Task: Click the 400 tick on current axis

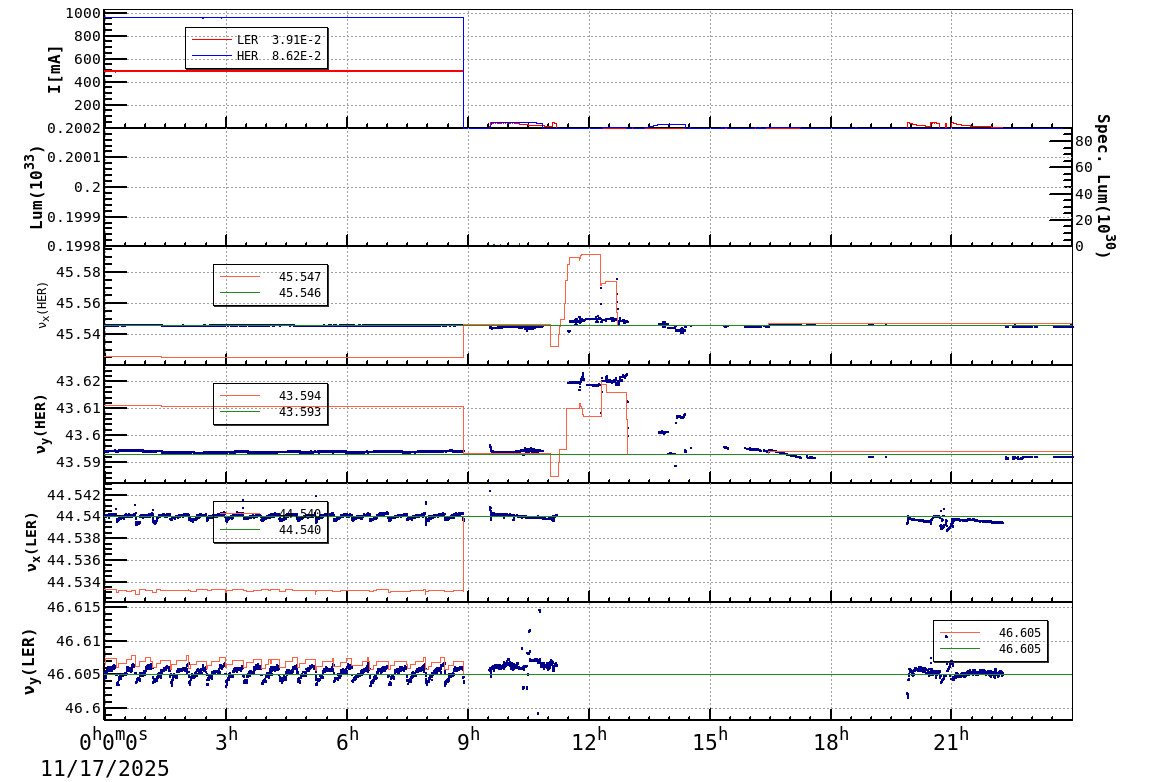Action: [x=87, y=82]
